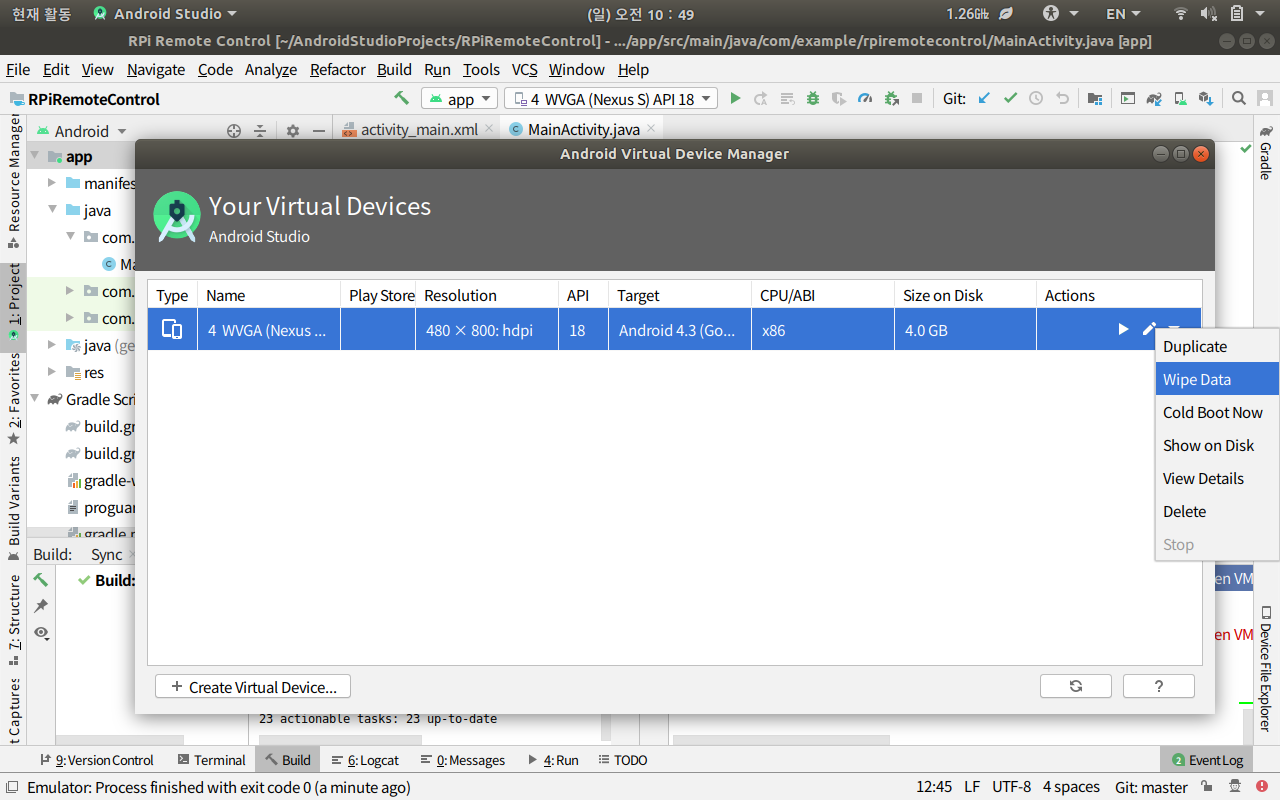
Task: Open the Terminal tool window tab
Action: 211,760
